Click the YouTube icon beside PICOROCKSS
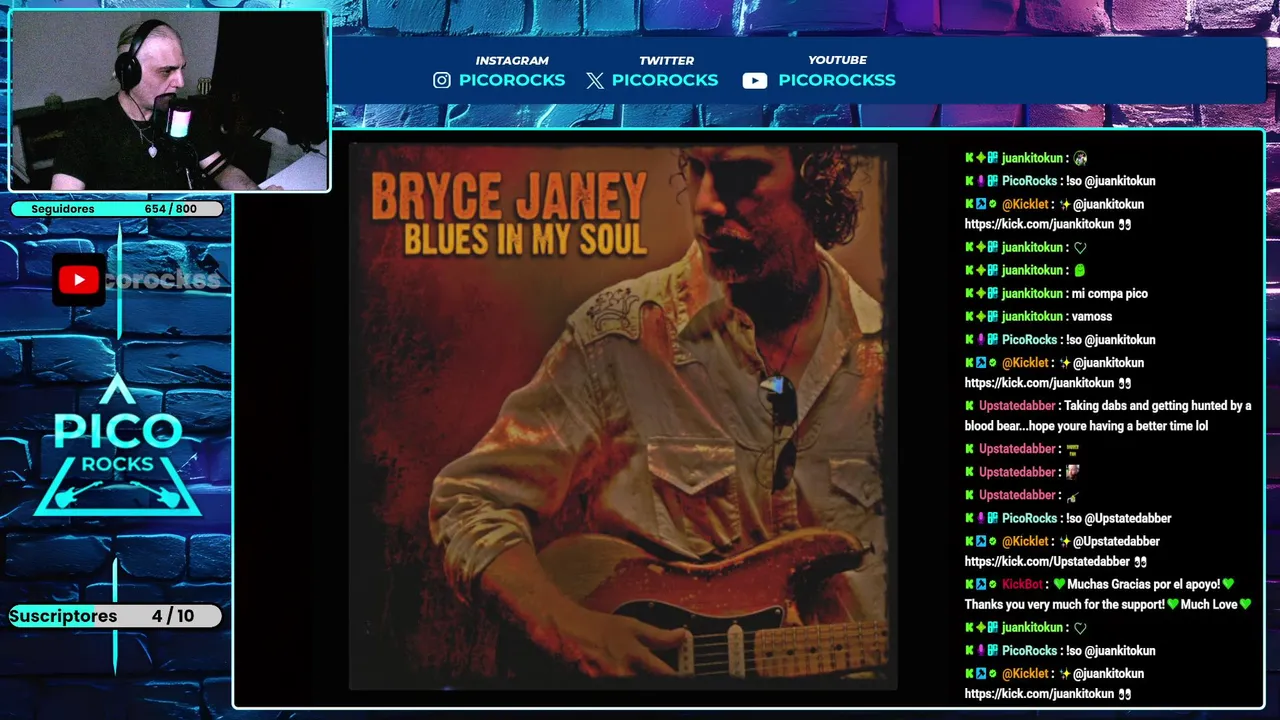 click(x=755, y=81)
